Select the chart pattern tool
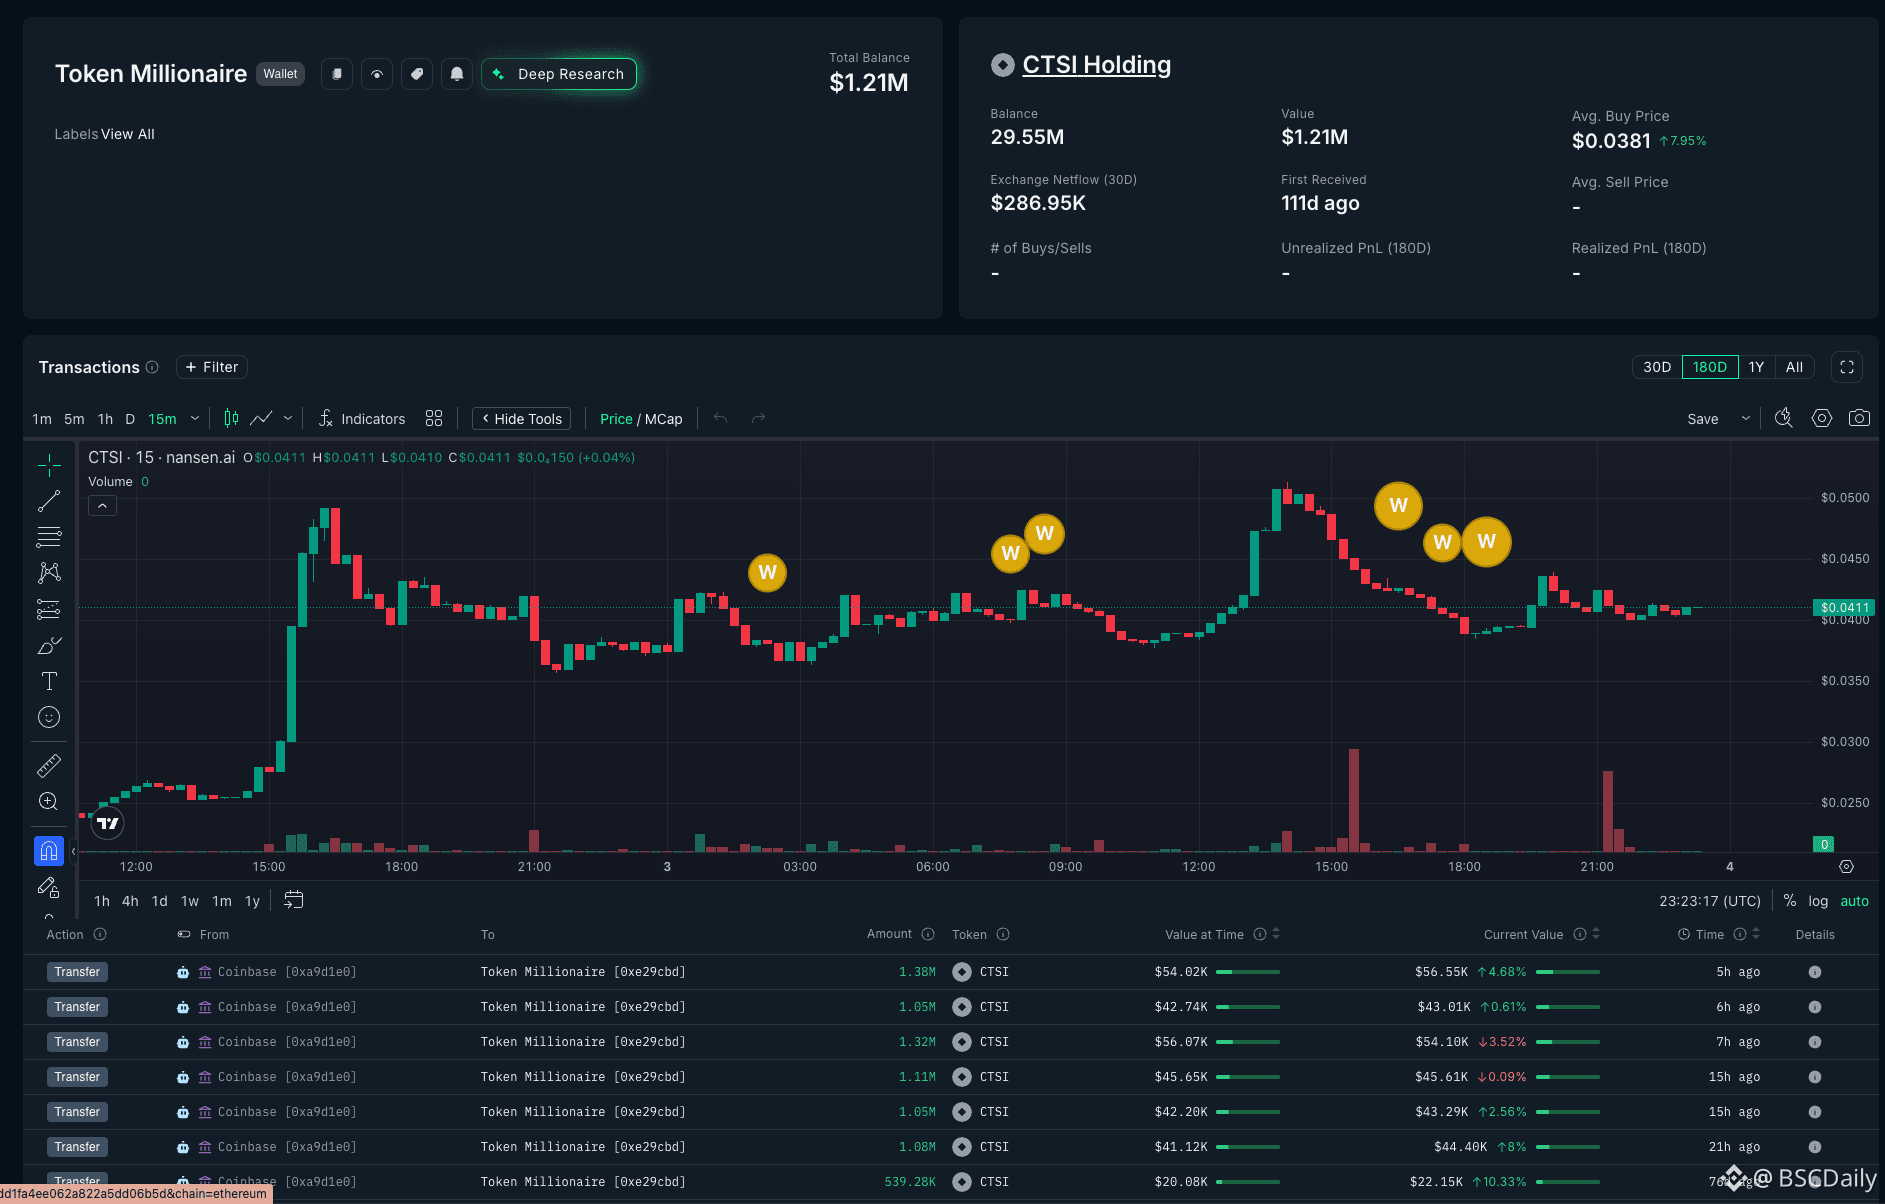The height and width of the screenshot is (1204, 1885). coord(49,573)
